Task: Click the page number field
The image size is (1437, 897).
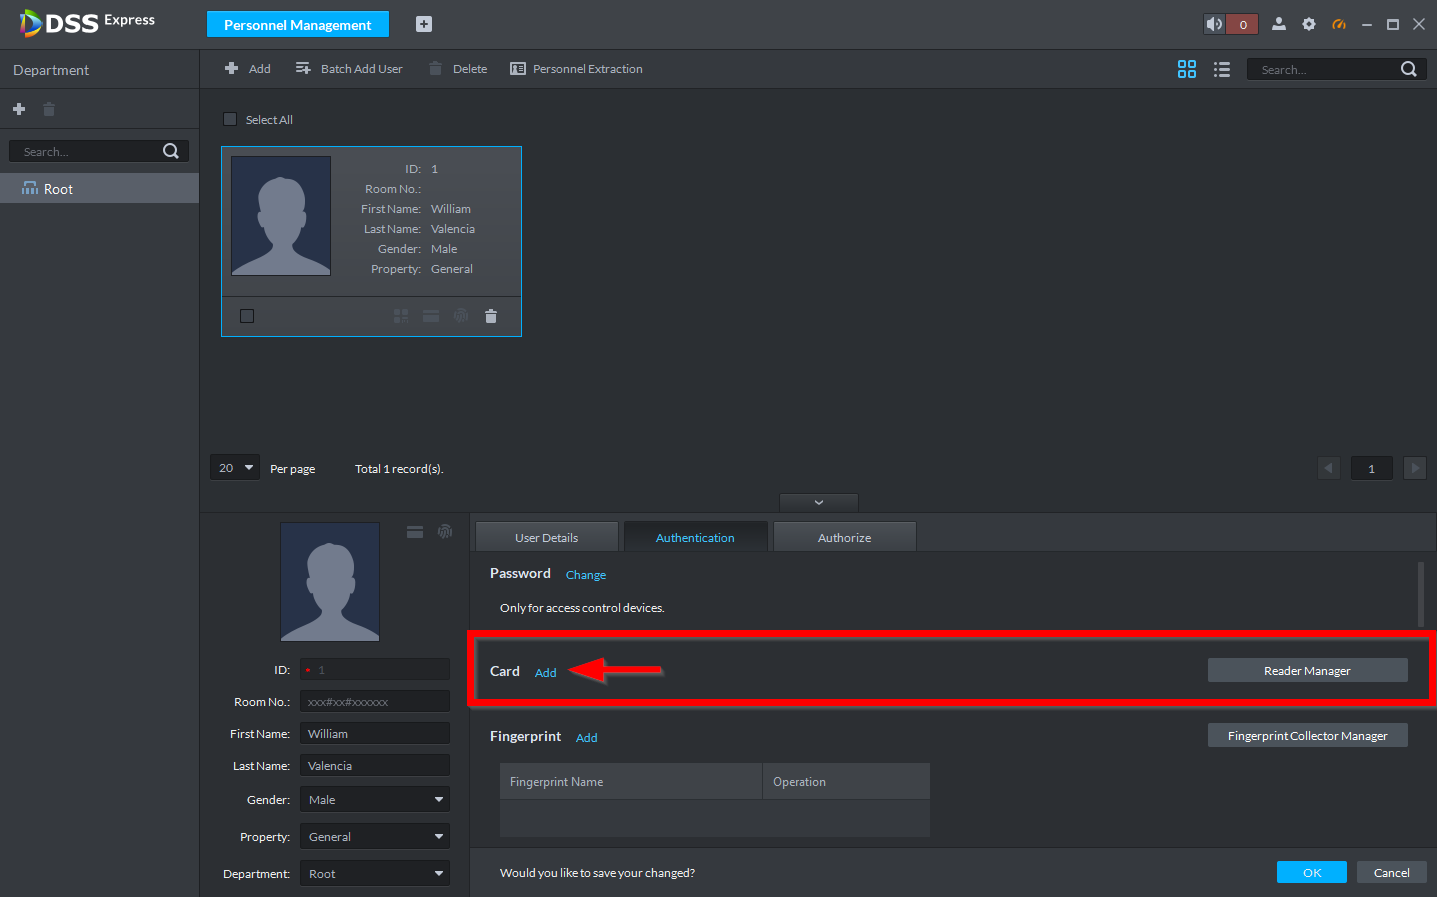Action: tap(1372, 468)
